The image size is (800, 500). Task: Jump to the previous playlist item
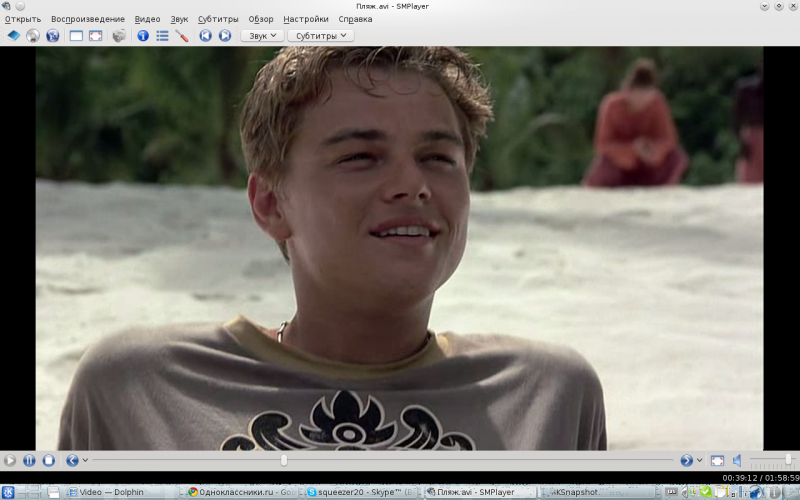point(205,36)
